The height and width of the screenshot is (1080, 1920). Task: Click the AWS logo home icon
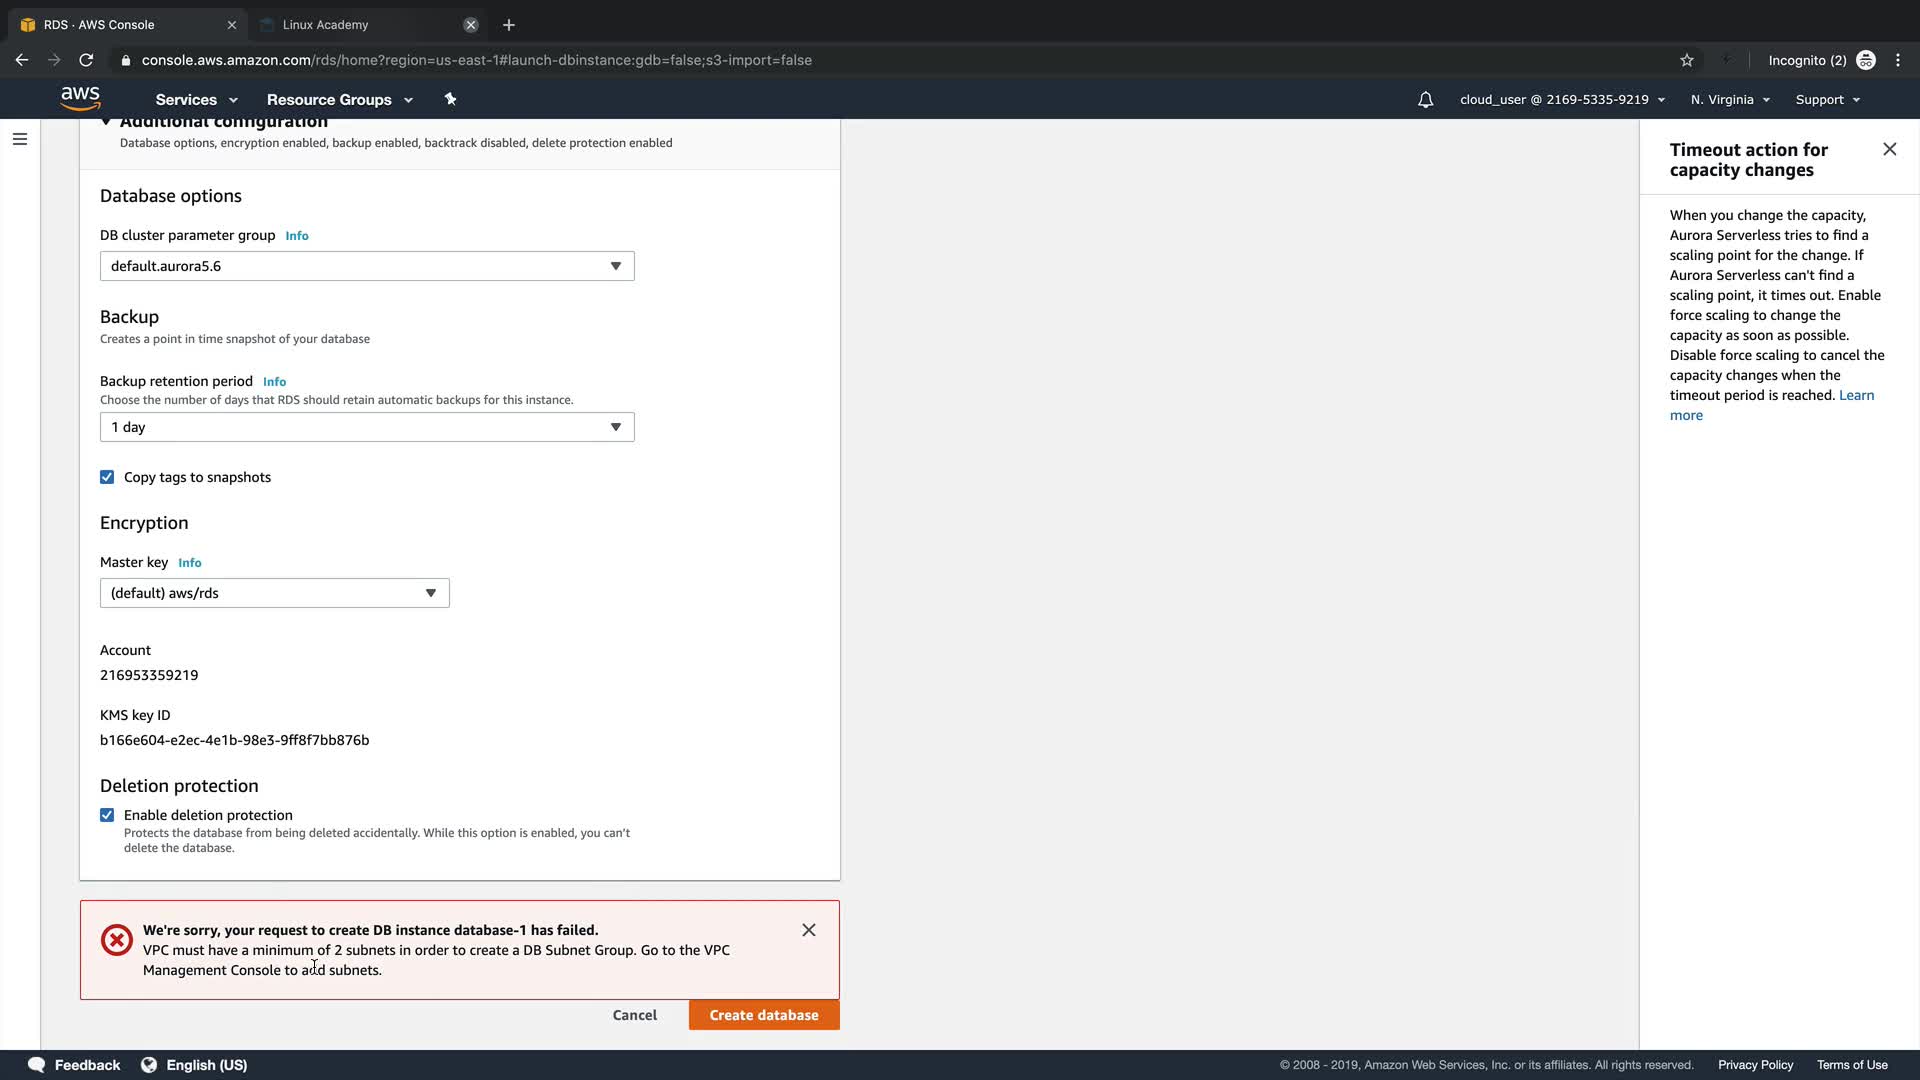pos(80,98)
